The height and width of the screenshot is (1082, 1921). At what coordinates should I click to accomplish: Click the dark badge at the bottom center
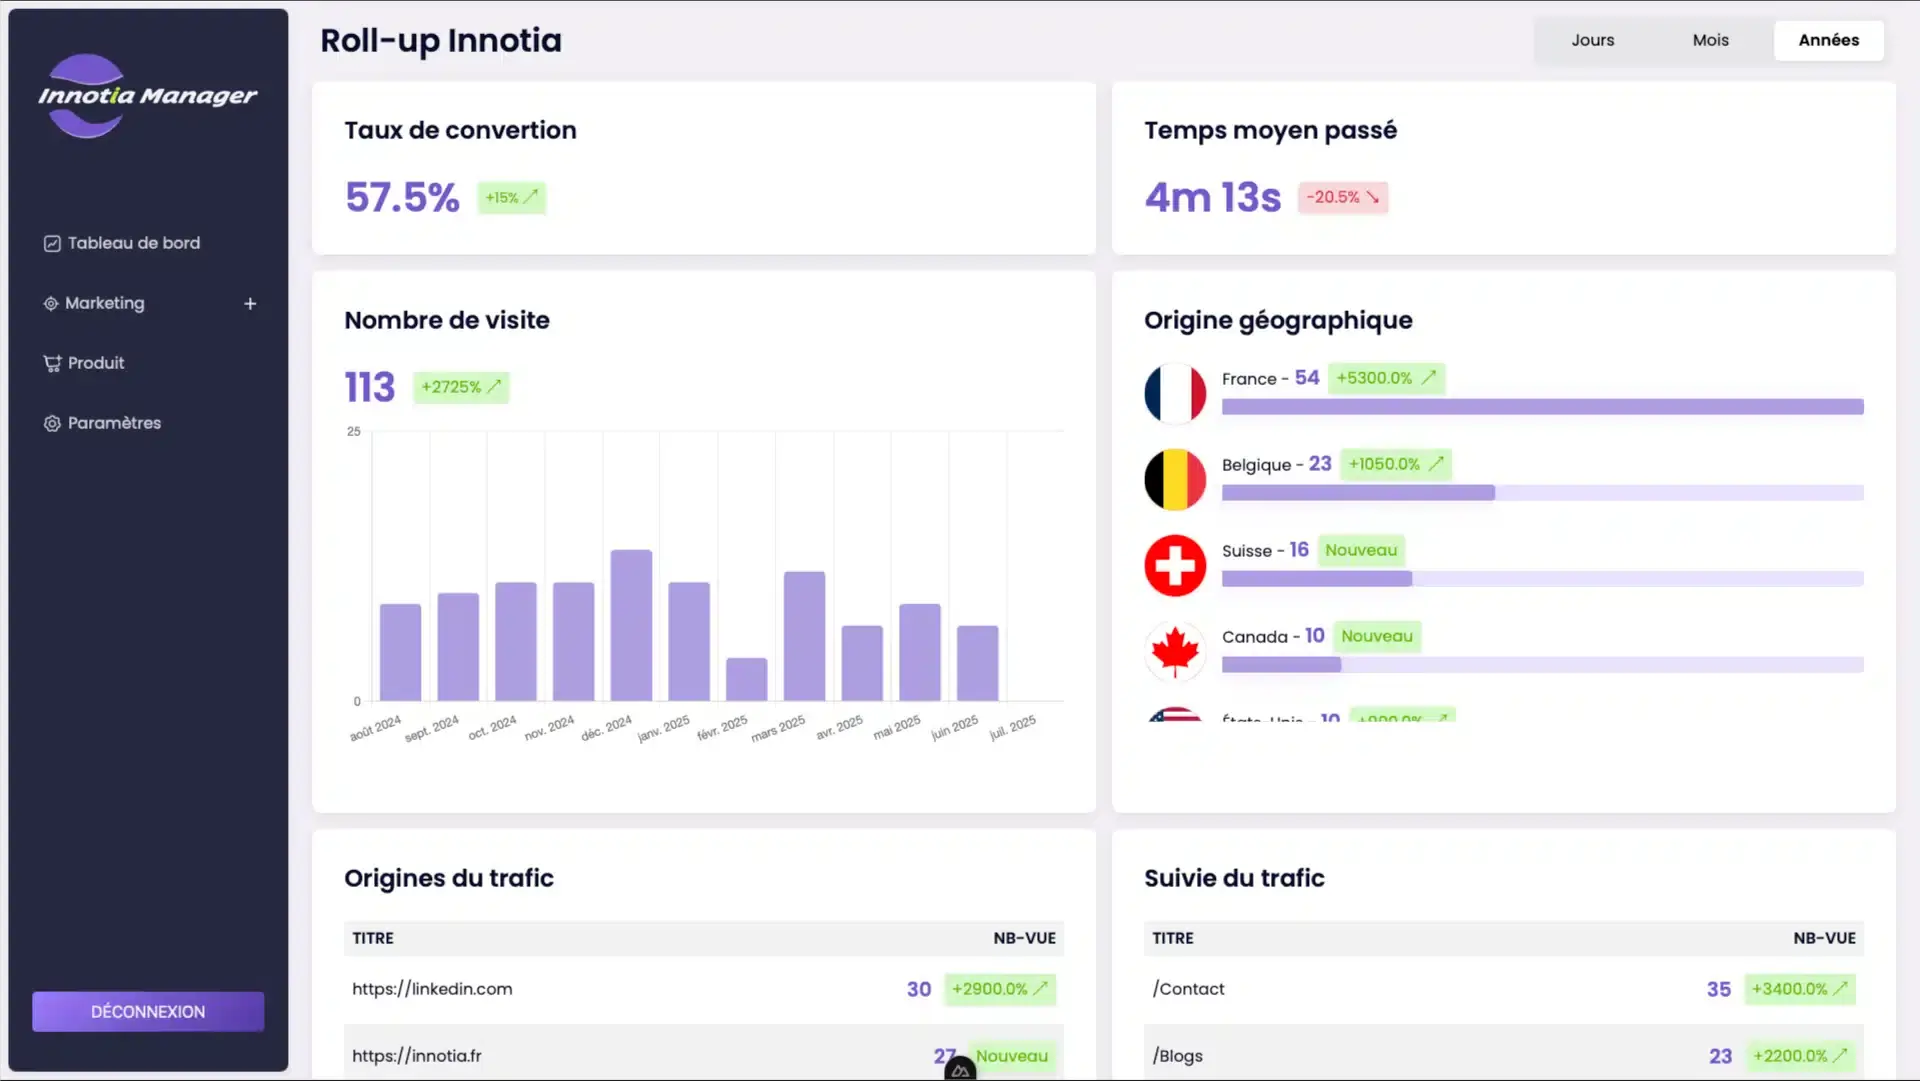click(x=958, y=1068)
